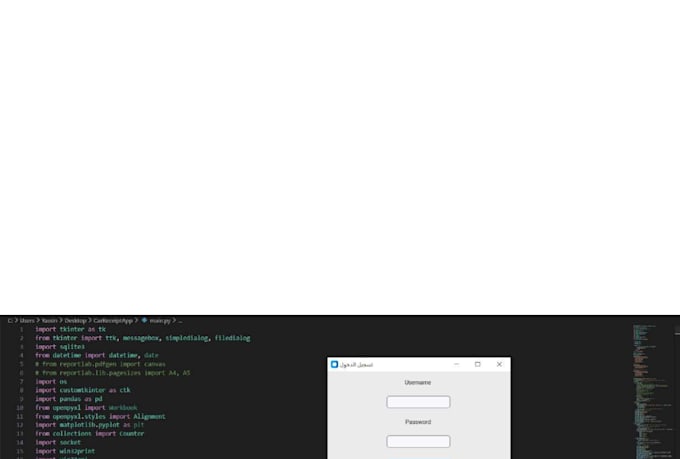Click the Password input field
The height and width of the screenshot is (459, 680).
418,442
